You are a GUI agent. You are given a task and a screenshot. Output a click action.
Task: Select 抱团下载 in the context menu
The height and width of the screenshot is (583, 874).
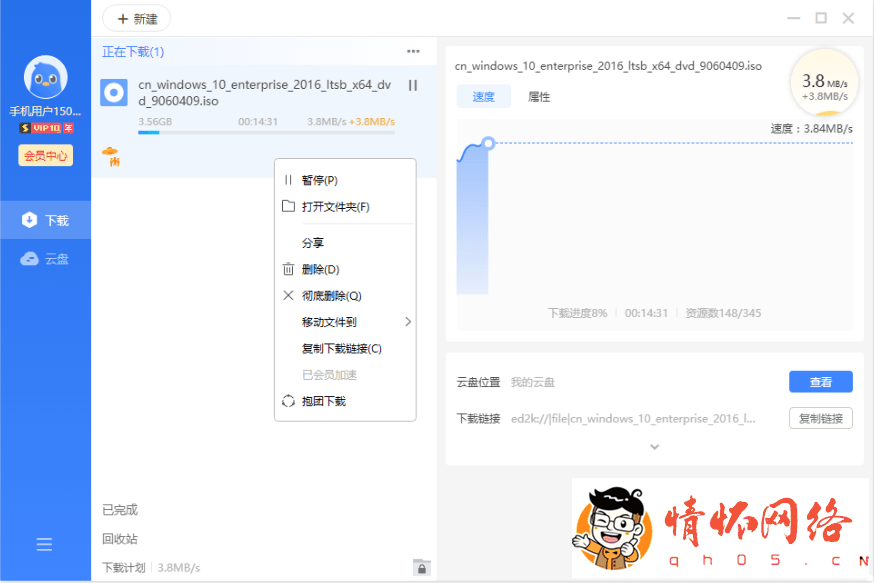pyautogui.click(x=345, y=401)
